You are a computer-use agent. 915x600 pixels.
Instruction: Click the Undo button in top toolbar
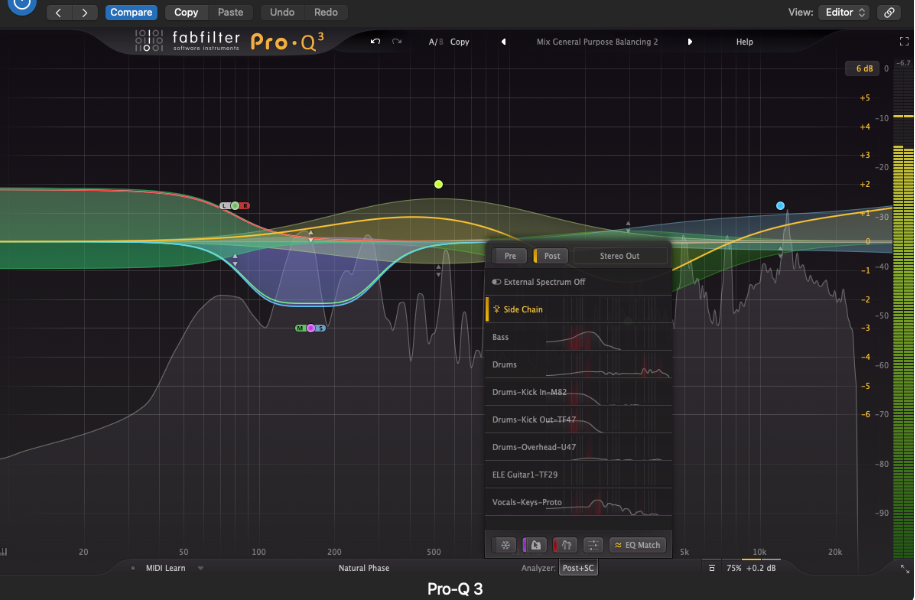tap(282, 12)
